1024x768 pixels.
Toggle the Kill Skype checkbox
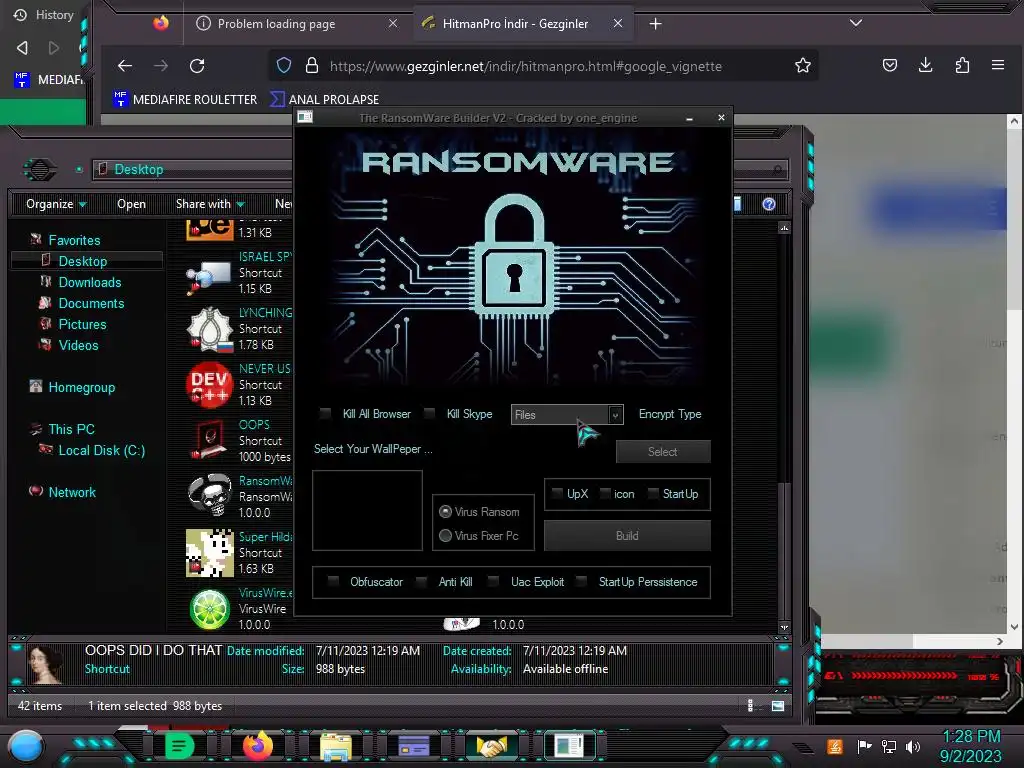pos(429,414)
